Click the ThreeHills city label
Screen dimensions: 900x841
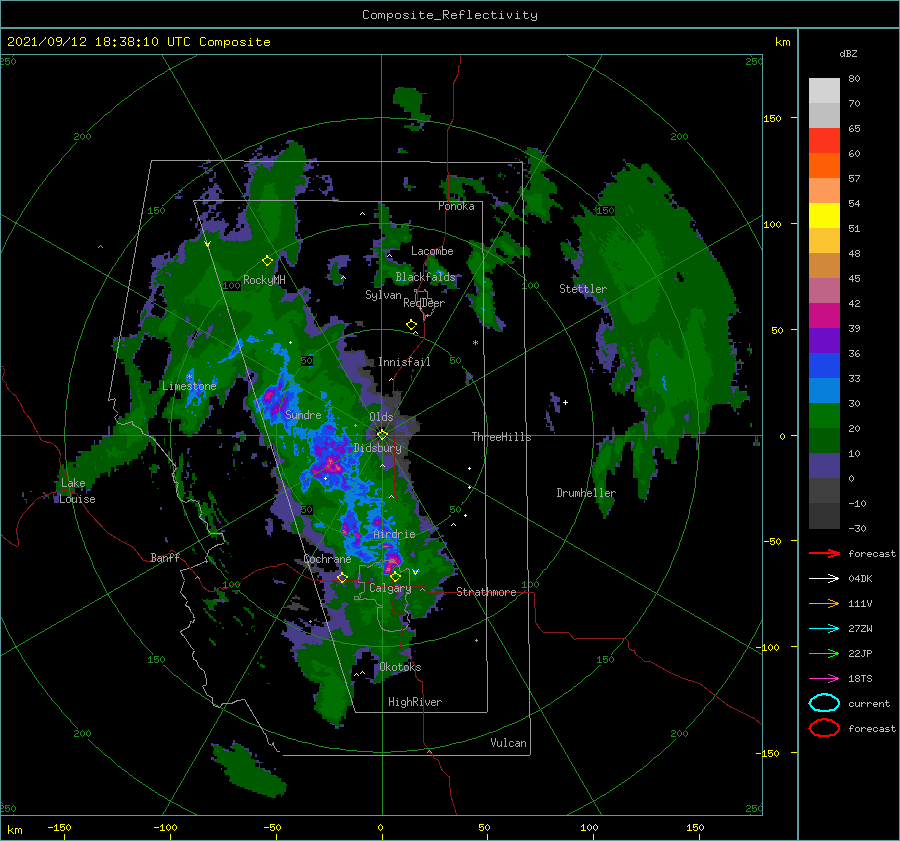501,437
